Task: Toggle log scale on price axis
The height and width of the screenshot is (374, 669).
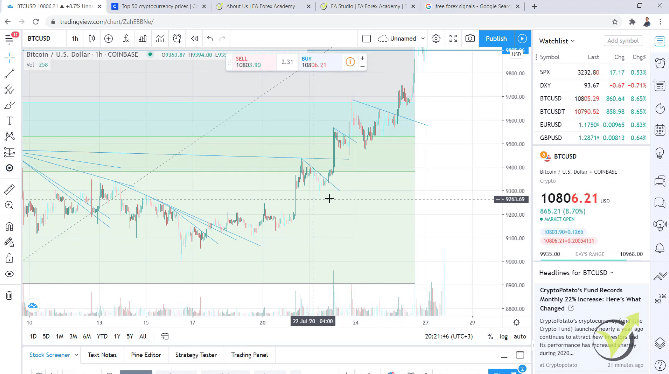Action: pos(503,336)
